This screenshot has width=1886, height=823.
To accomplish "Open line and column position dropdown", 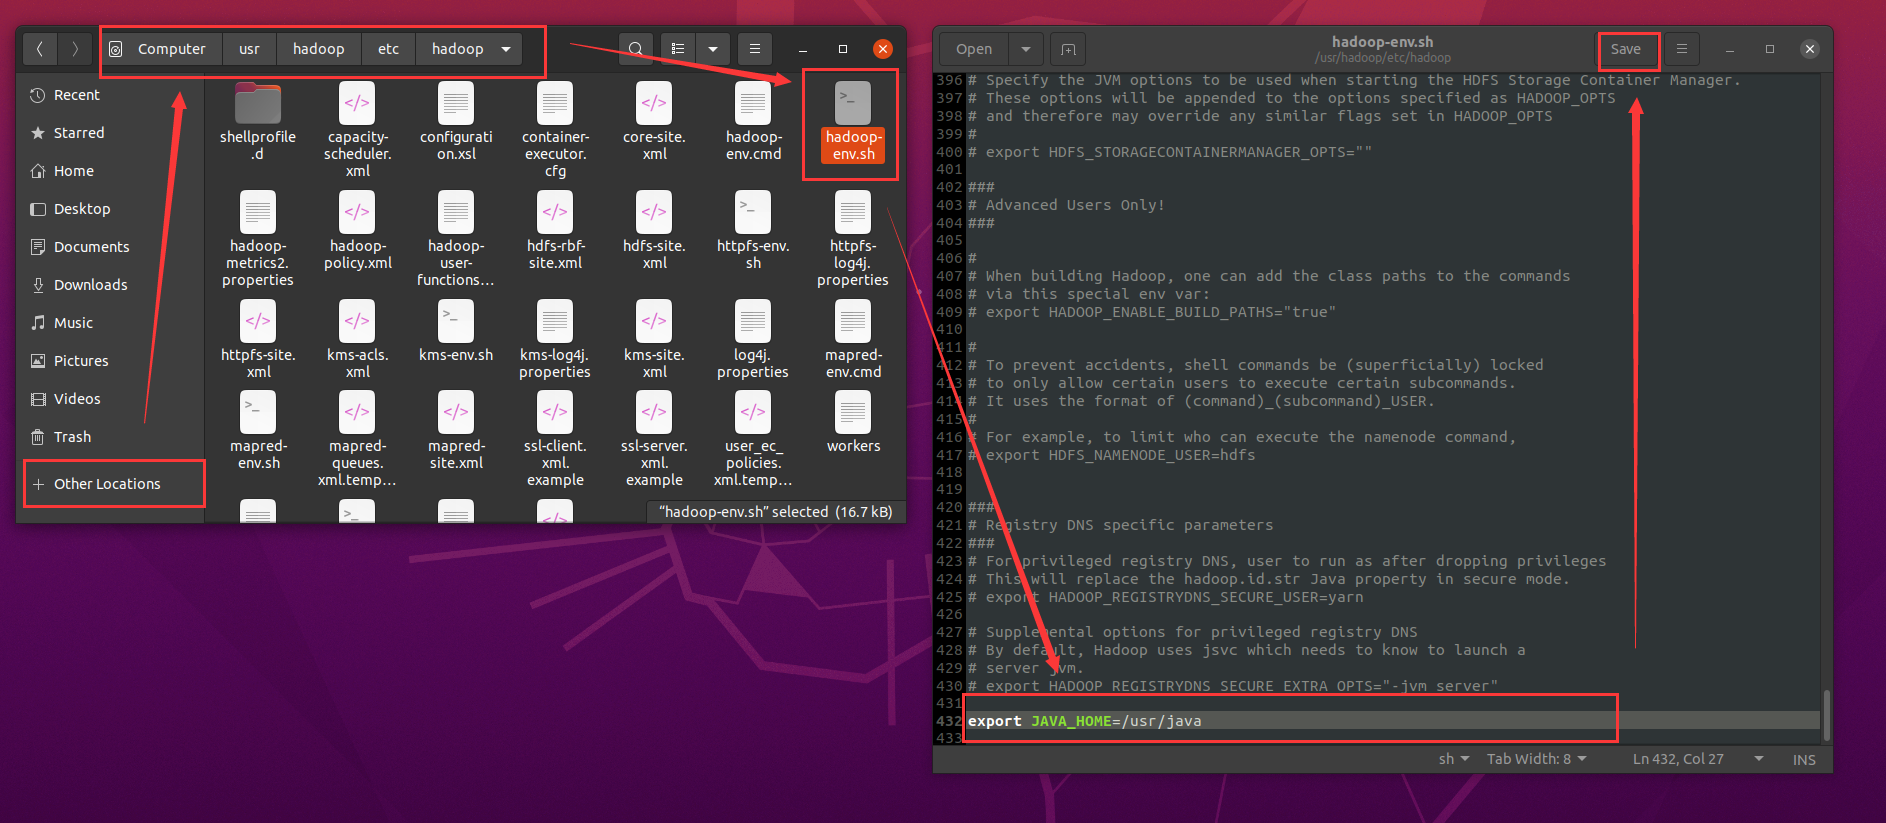I will [1698, 759].
